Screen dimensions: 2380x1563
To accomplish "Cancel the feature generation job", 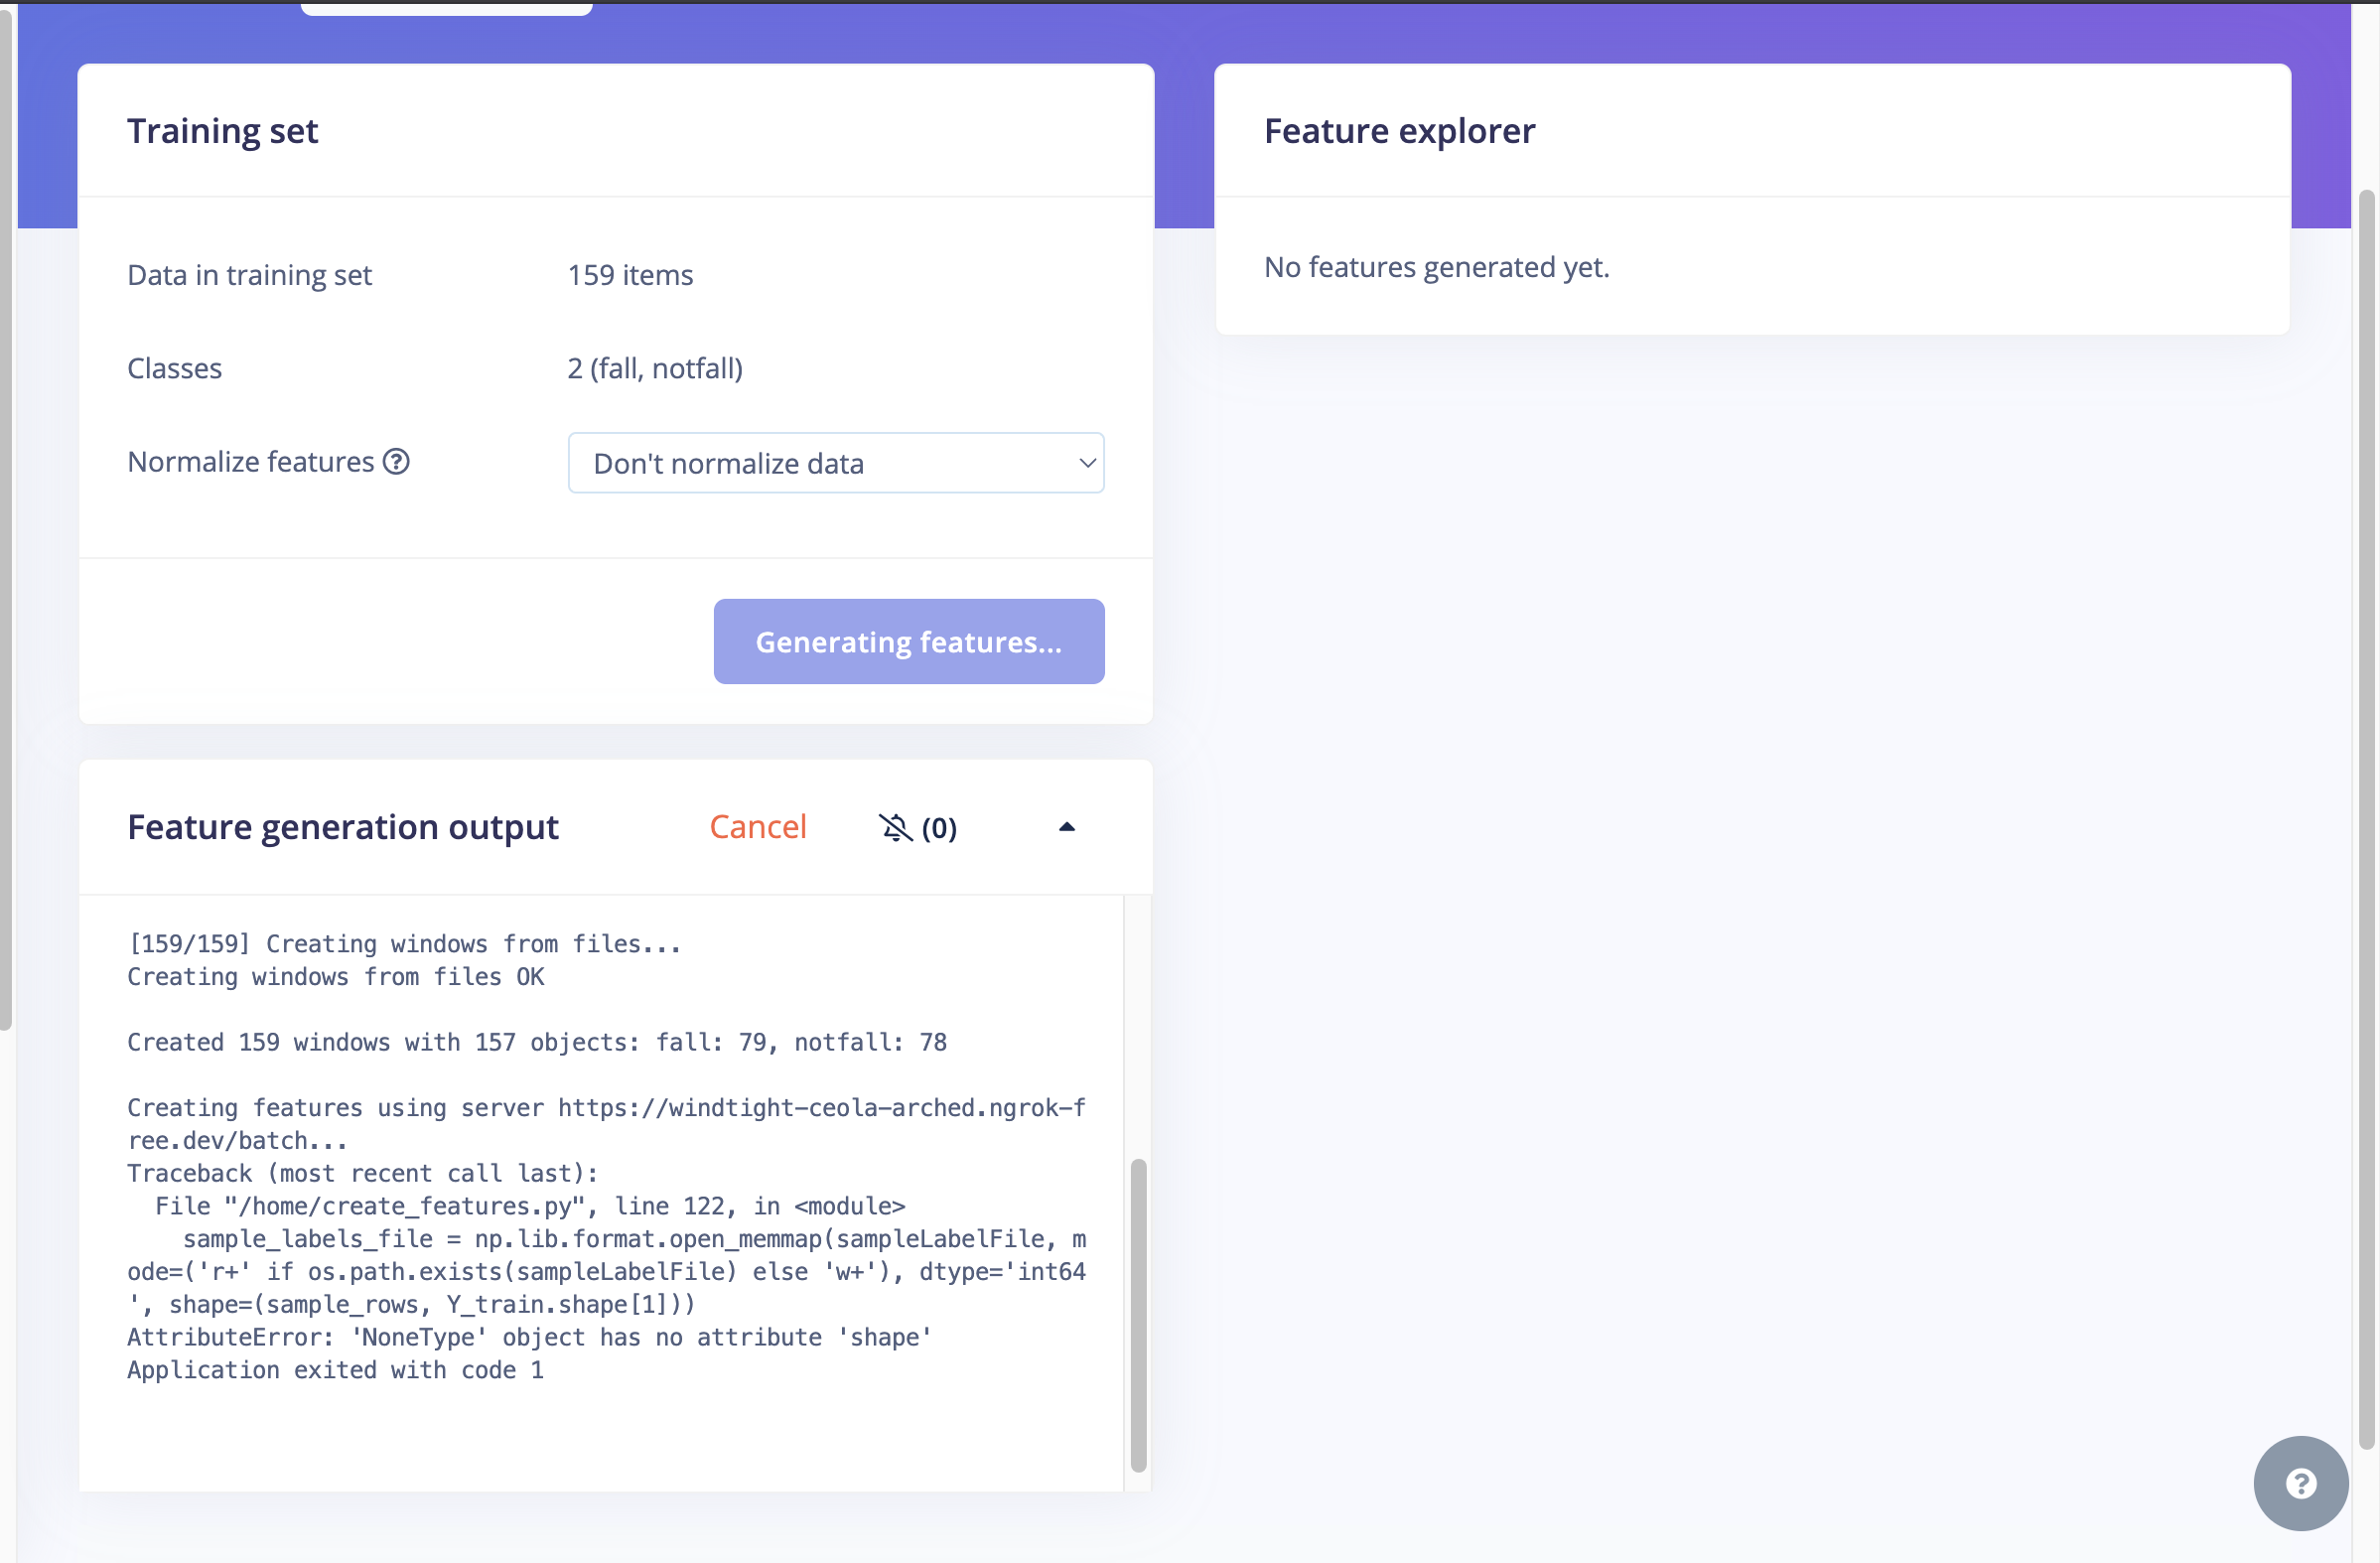I will 757,827.
